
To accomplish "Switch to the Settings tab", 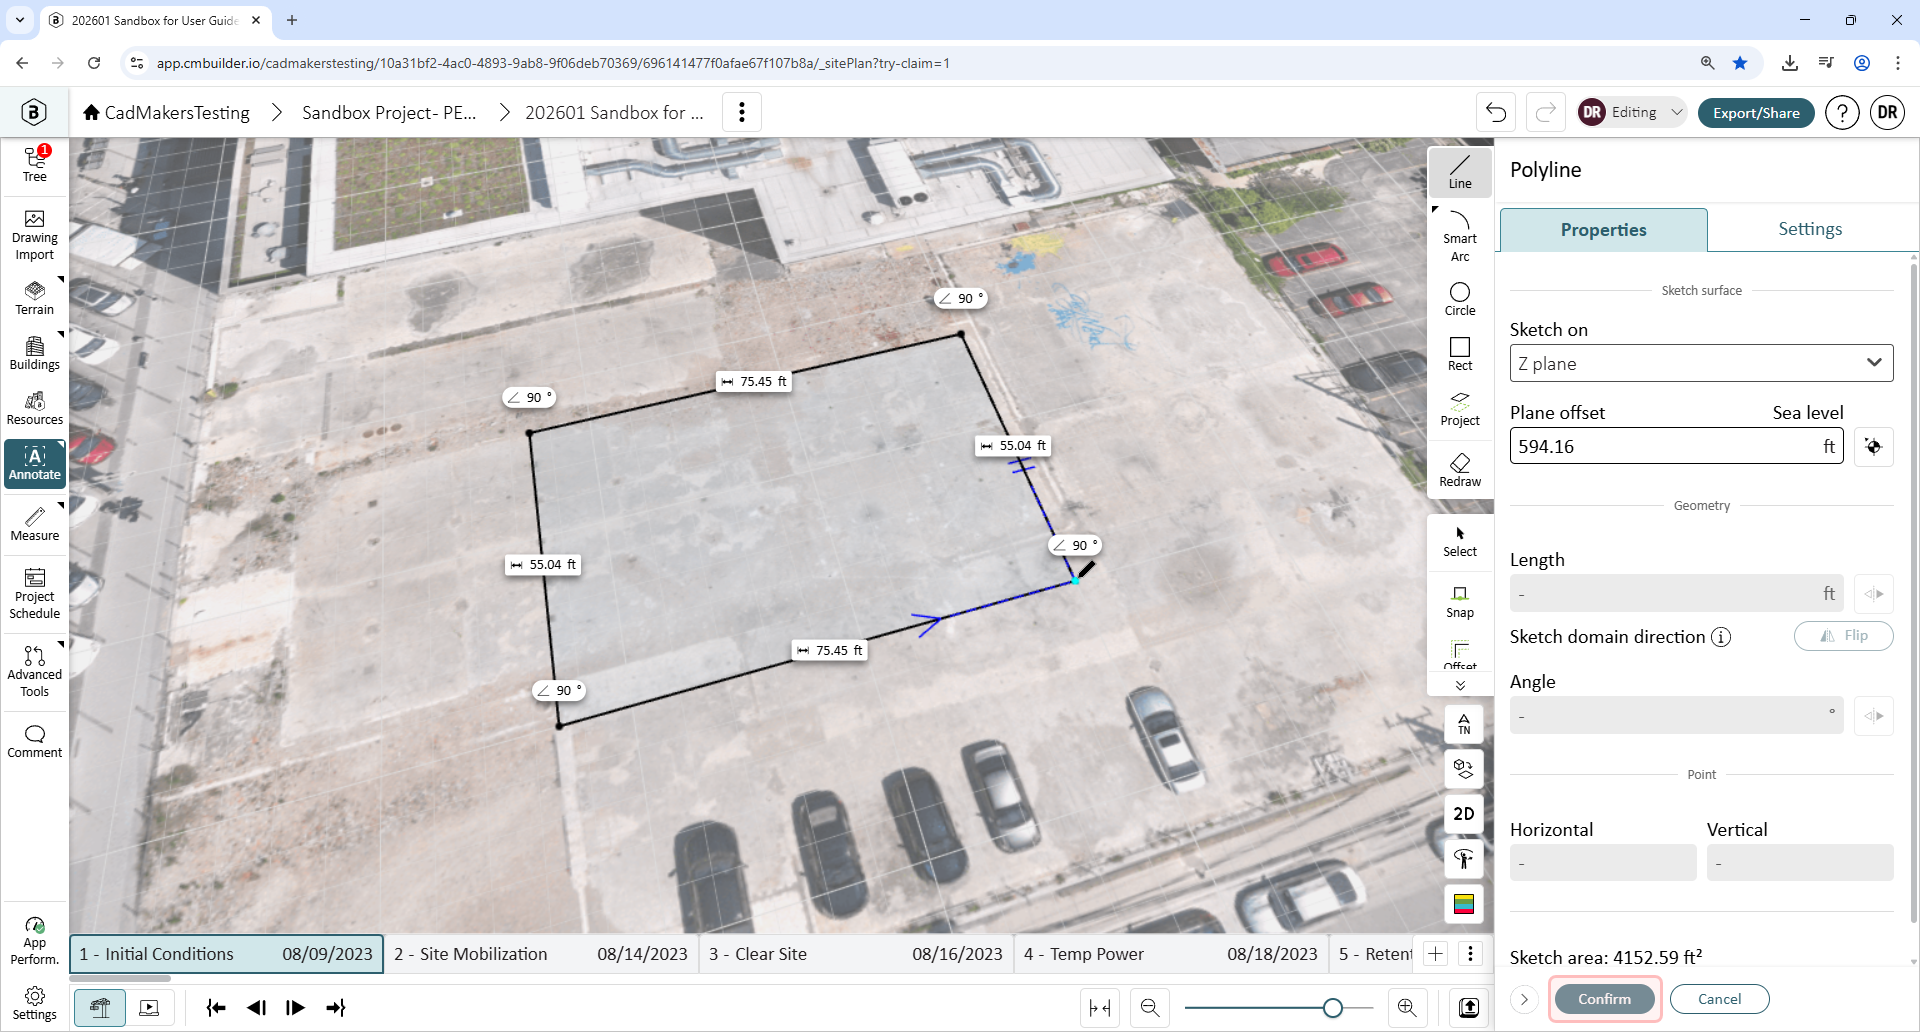I will pyautogui.click(x=1809, y=229).
